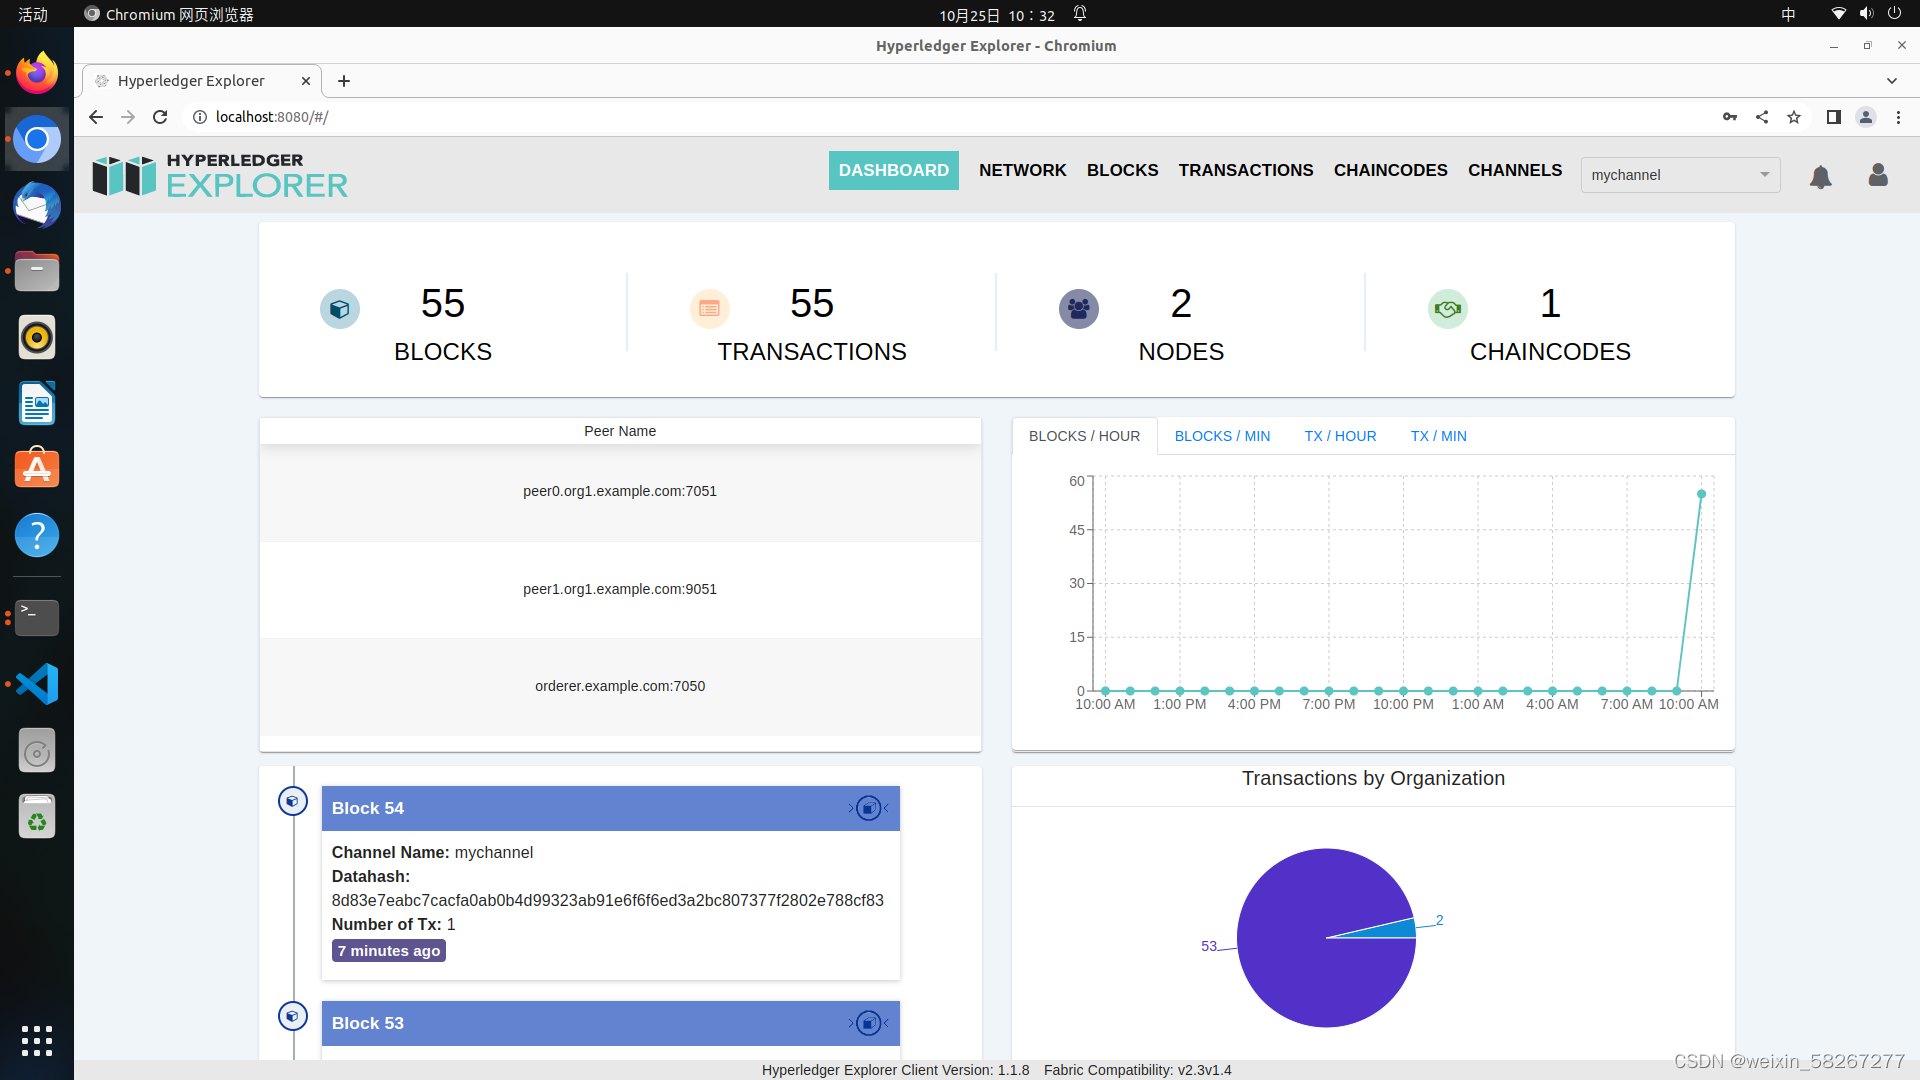Open Thunderbird mail from dock

pos(37,205)
